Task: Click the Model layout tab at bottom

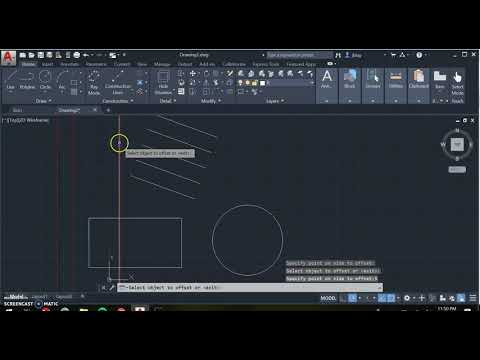Action: (16, 296)
